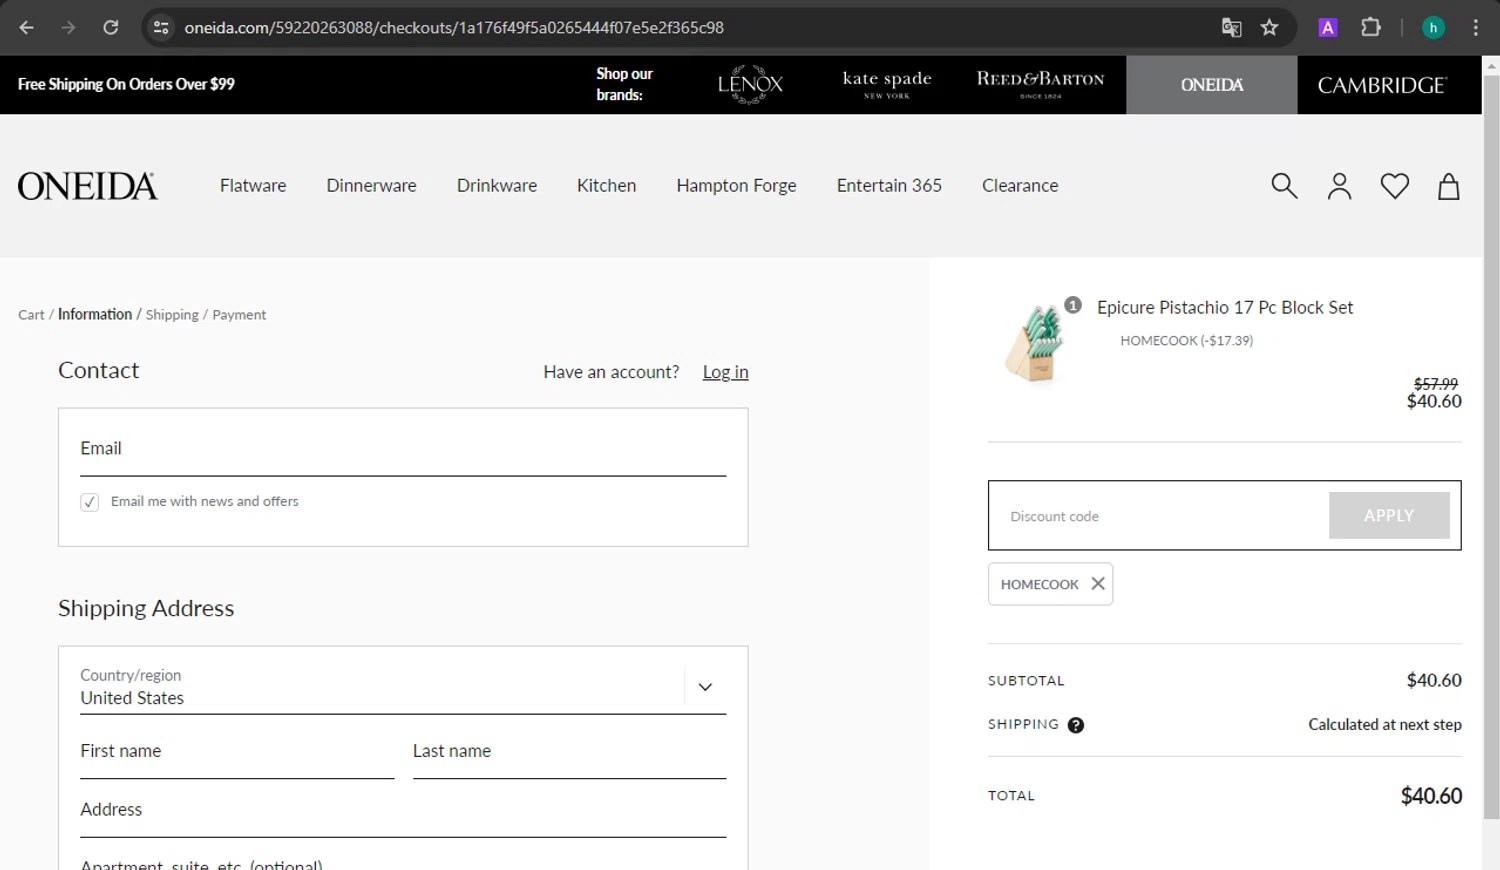Click the ONEIDA logo

[87, 186]
